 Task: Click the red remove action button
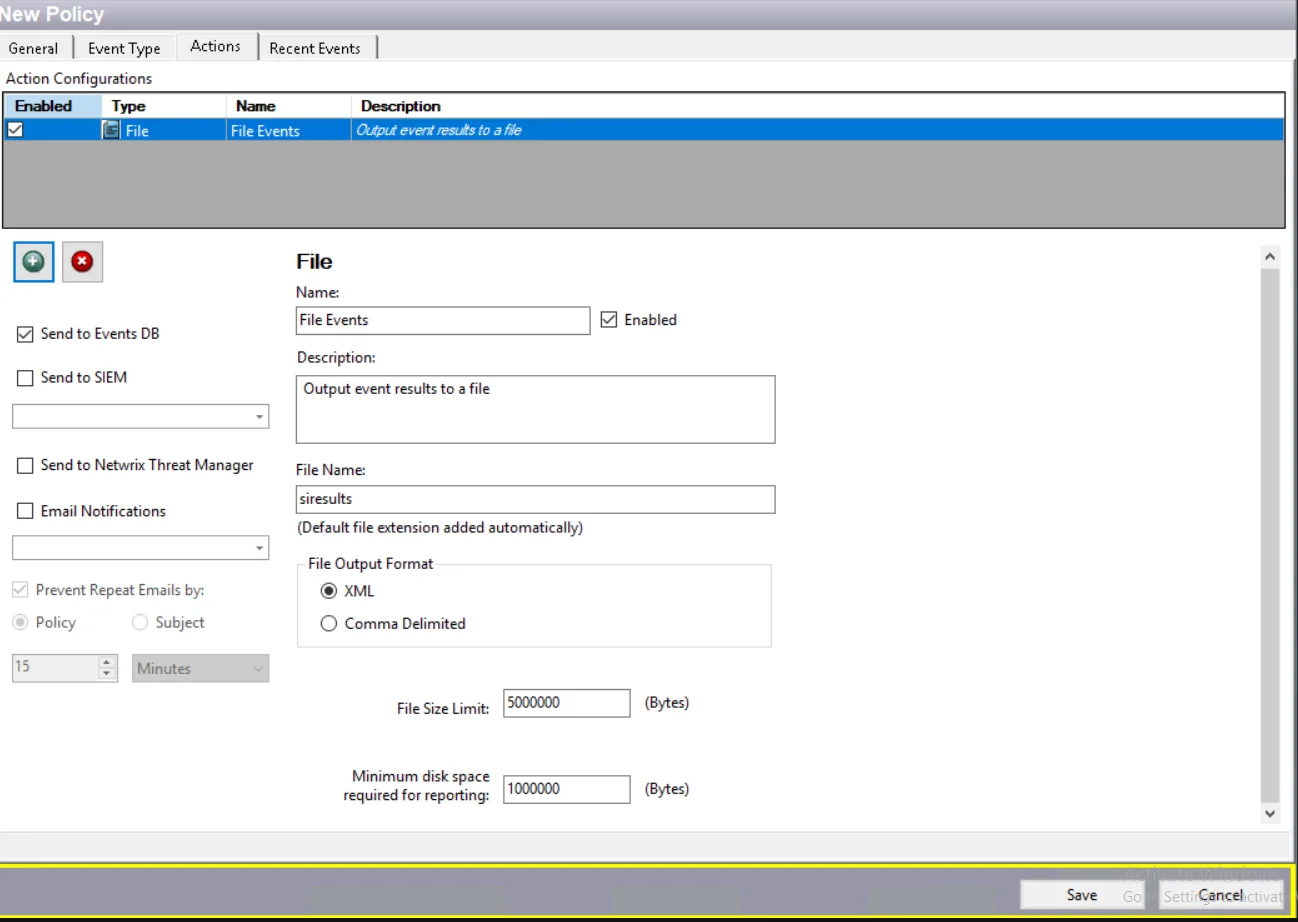(82, 261)
